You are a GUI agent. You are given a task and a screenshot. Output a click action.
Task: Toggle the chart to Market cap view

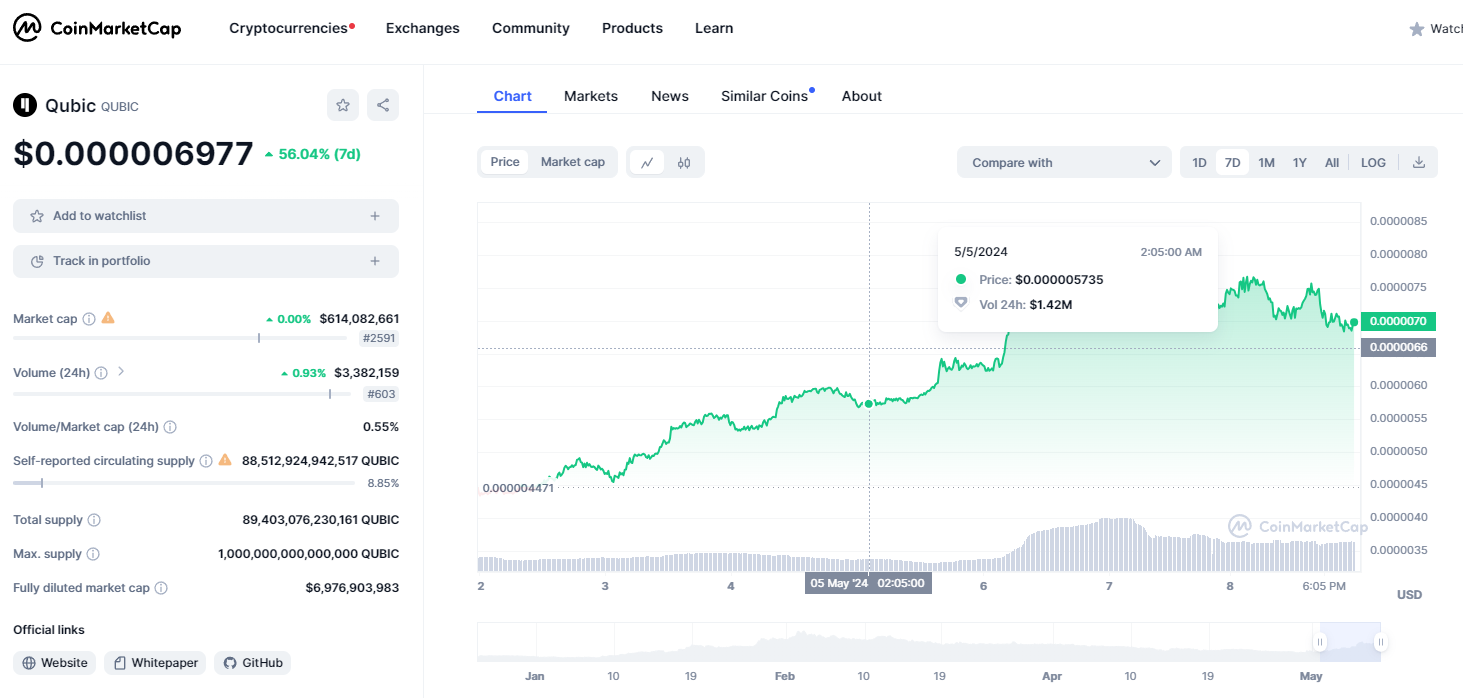click(x=572, y=162)
